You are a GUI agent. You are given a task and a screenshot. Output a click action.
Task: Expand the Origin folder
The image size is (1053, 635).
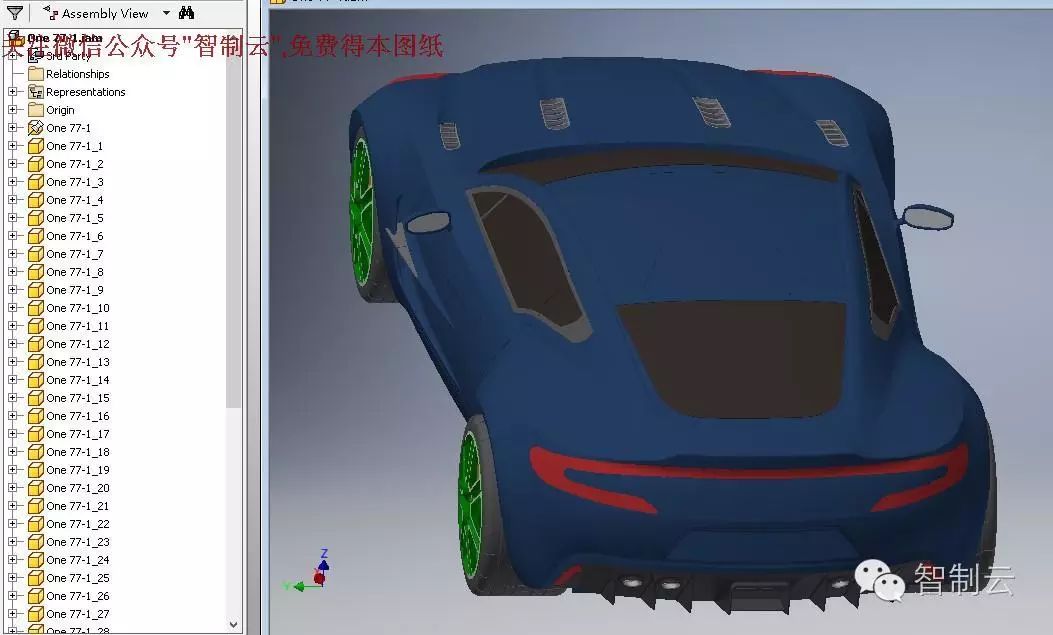point(12,109)
